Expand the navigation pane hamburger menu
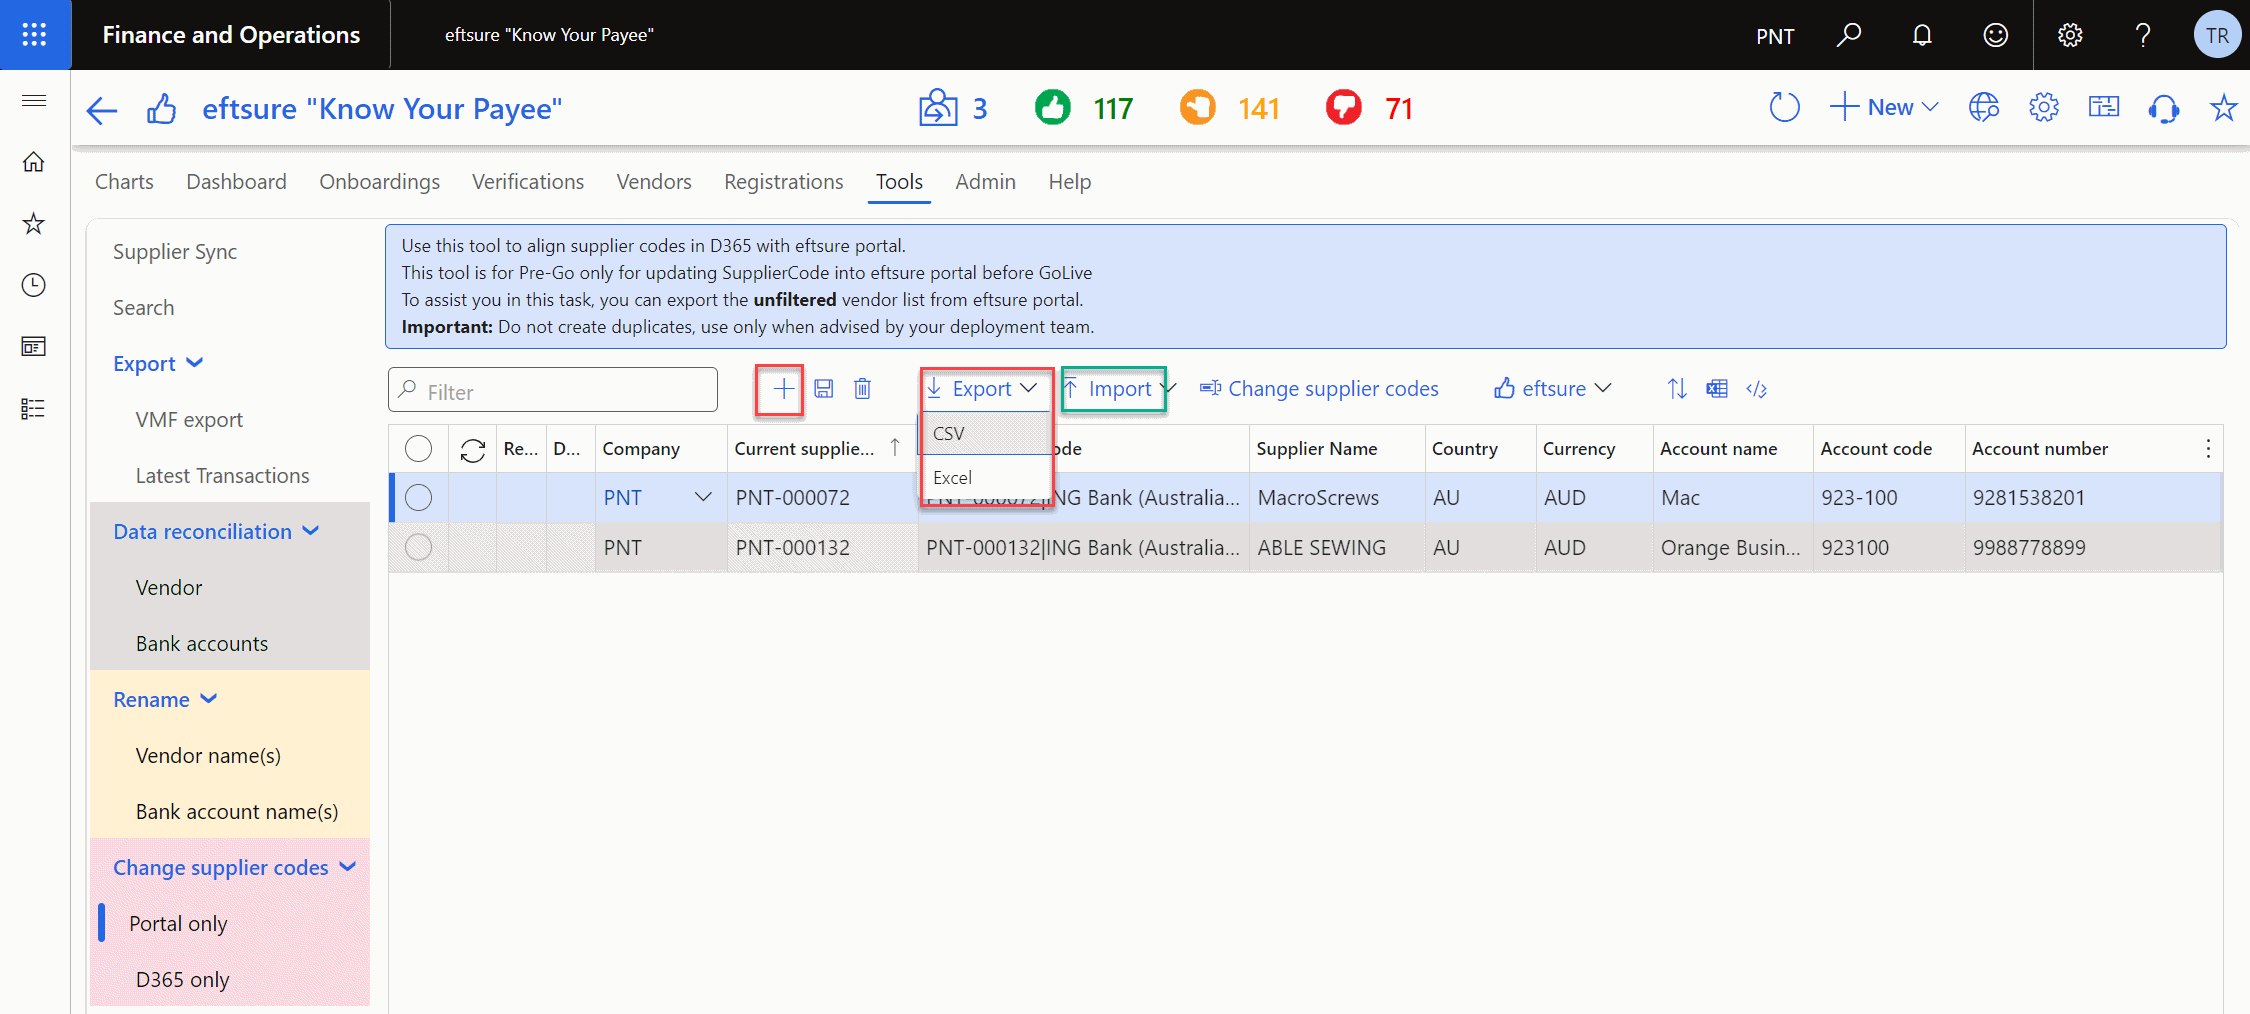Screen dimensions: 2250x1014 [x=34, y=100]
